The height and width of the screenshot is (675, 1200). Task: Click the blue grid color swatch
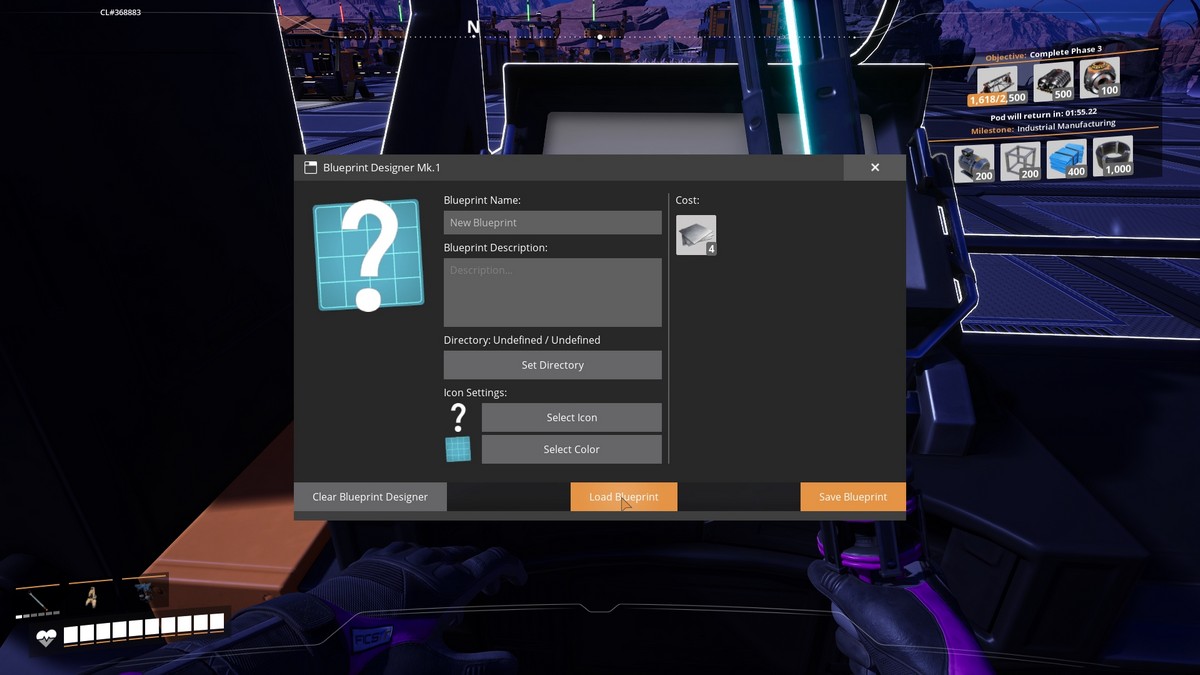pos(458,449)
